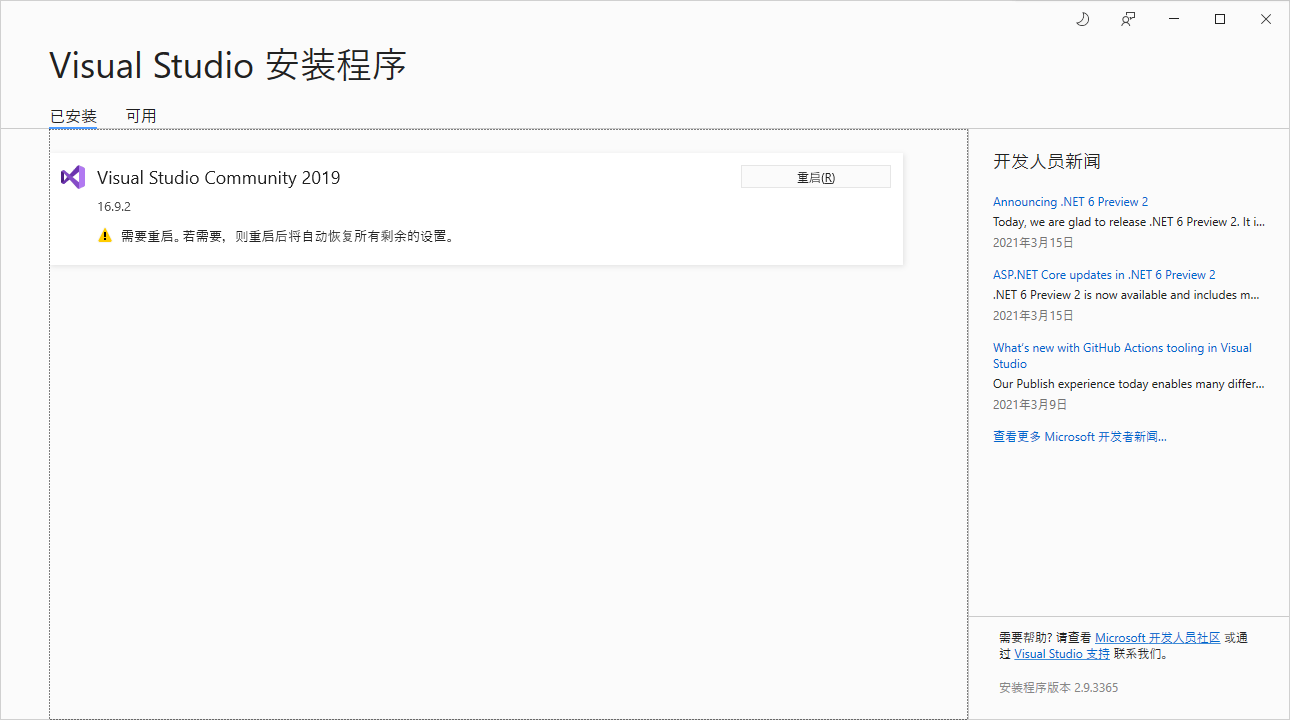This screenshot has width=1290, height=720.
Task: Minimize the installer window
Action: [1174, 19]
